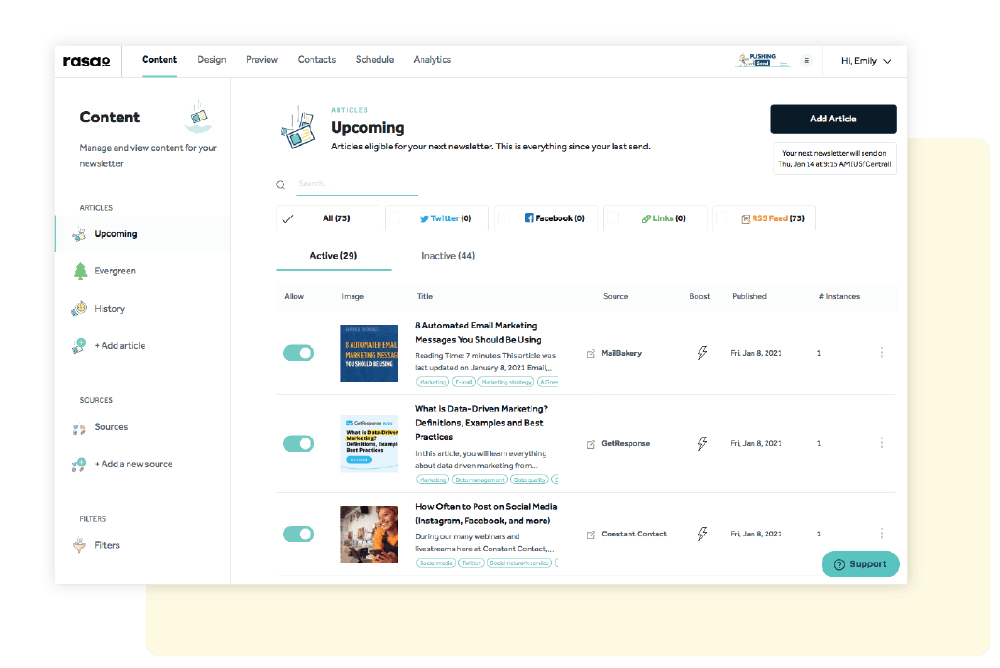Open the Support chat button

(x=860, y=564)
